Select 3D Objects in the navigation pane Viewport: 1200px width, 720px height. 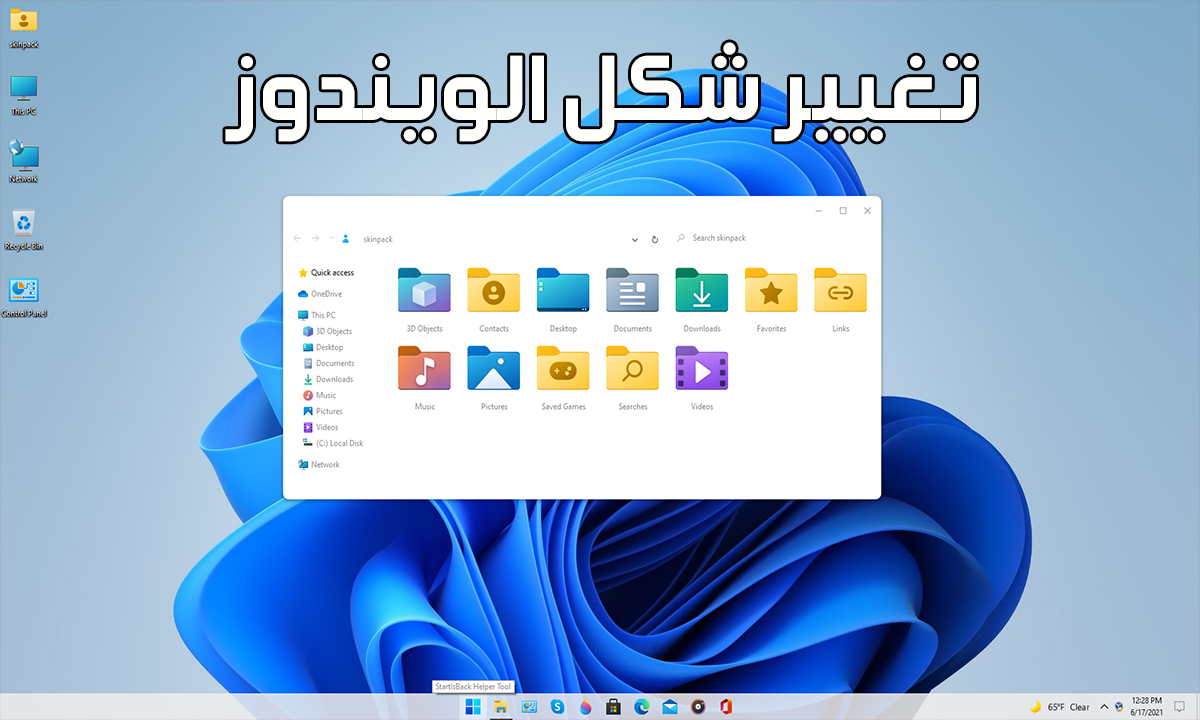pos(327,331)
